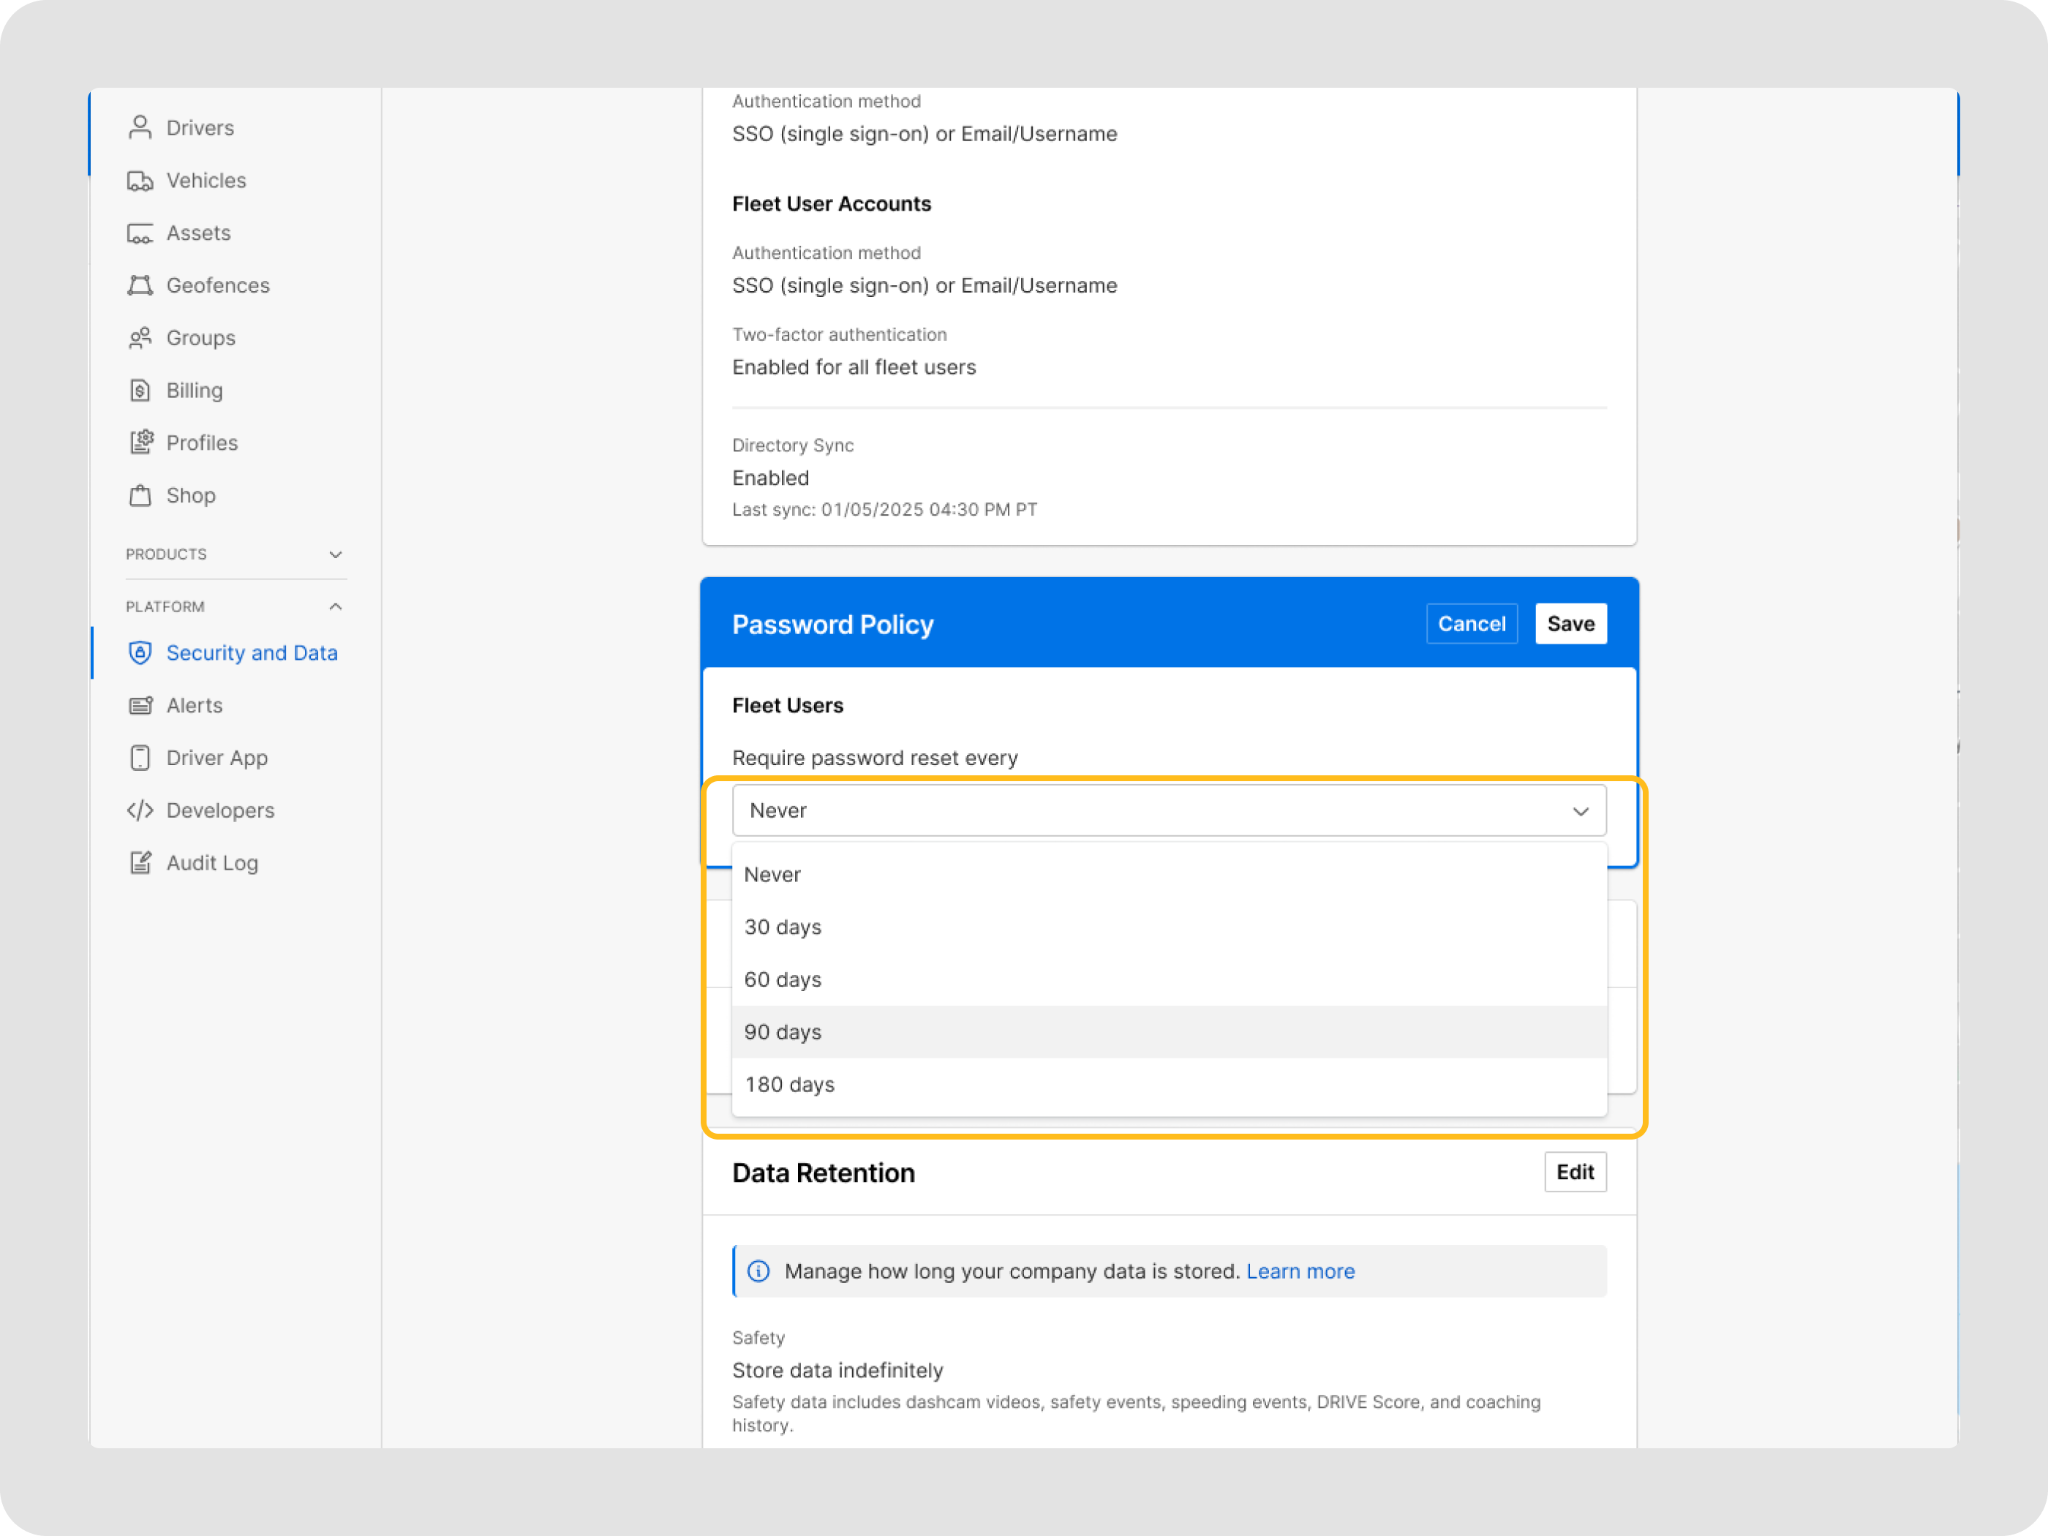Image resolution: width=2048 pixels, height=1536 pixels.
Task: Open the Learn more link
Action: click(1300, 1271)
